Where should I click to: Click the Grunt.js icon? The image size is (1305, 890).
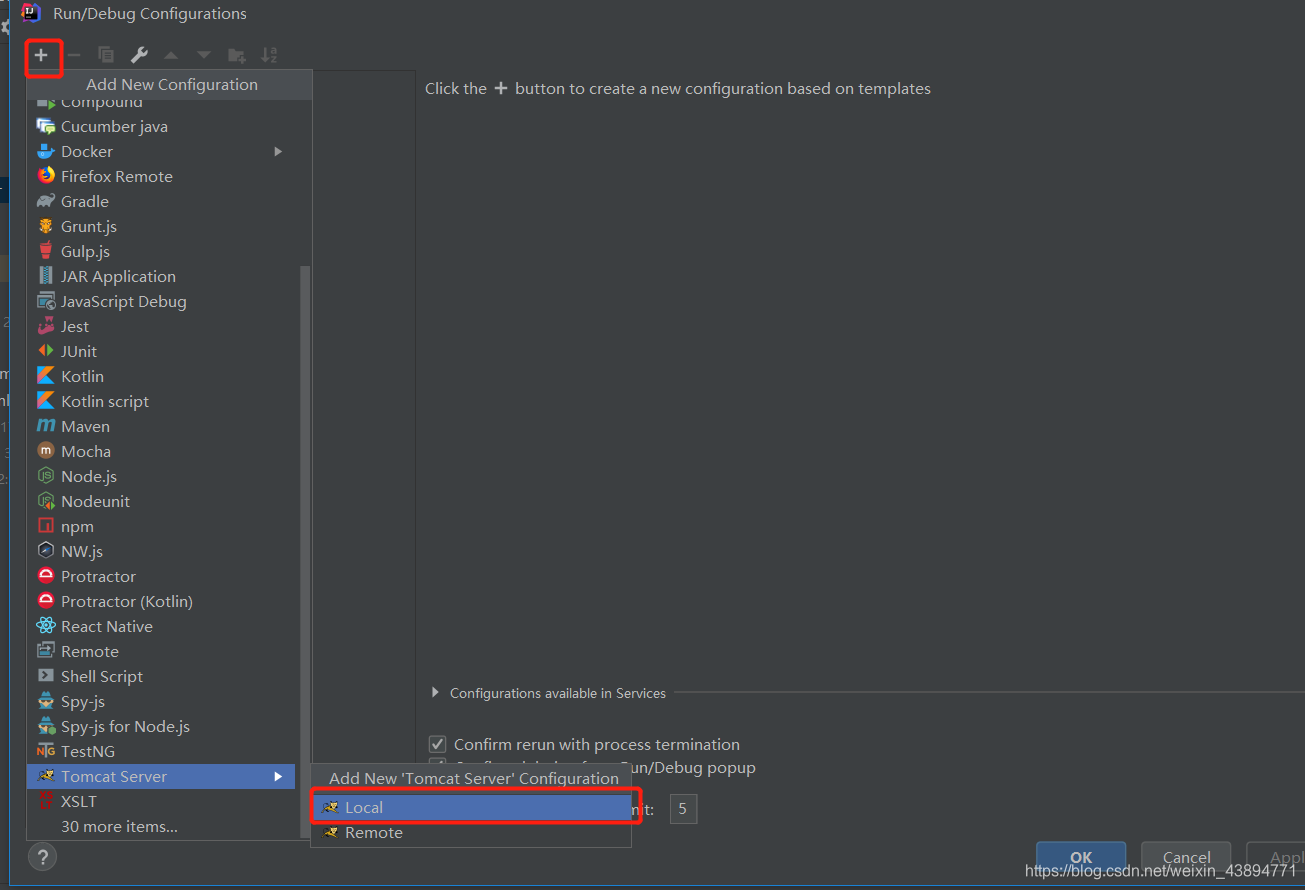coord(45,226)
